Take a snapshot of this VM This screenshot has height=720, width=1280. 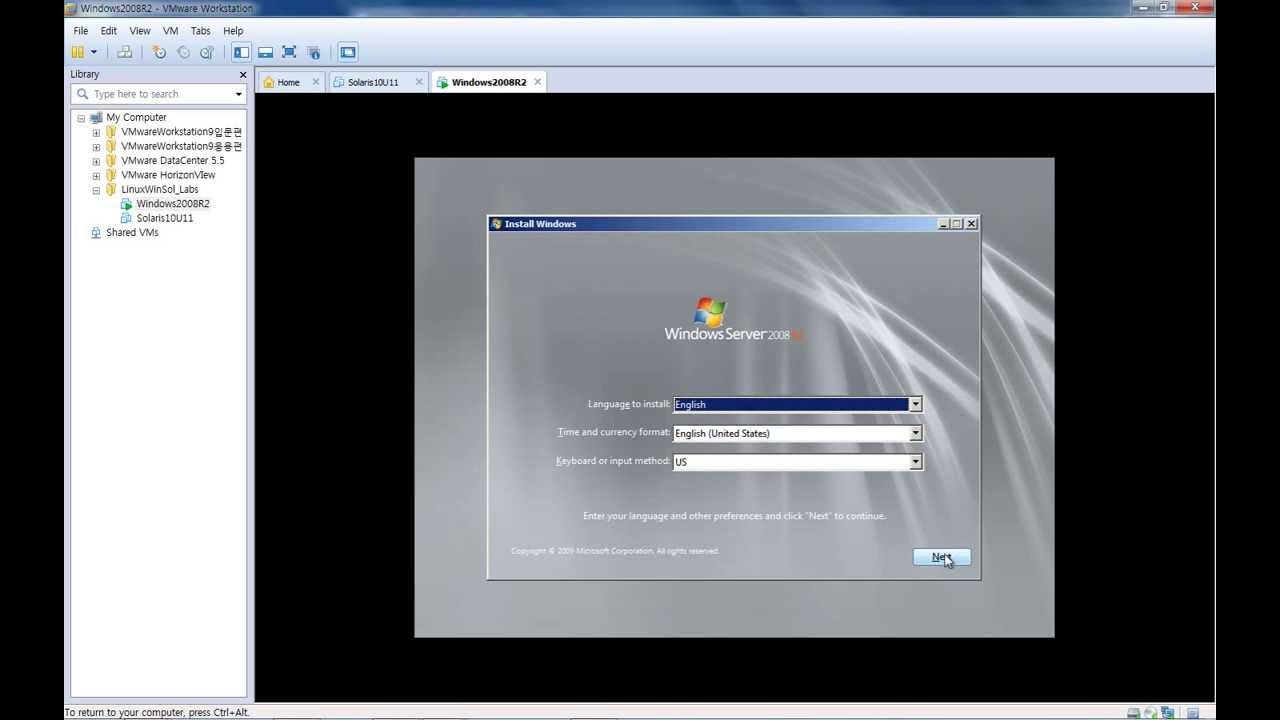159,52
